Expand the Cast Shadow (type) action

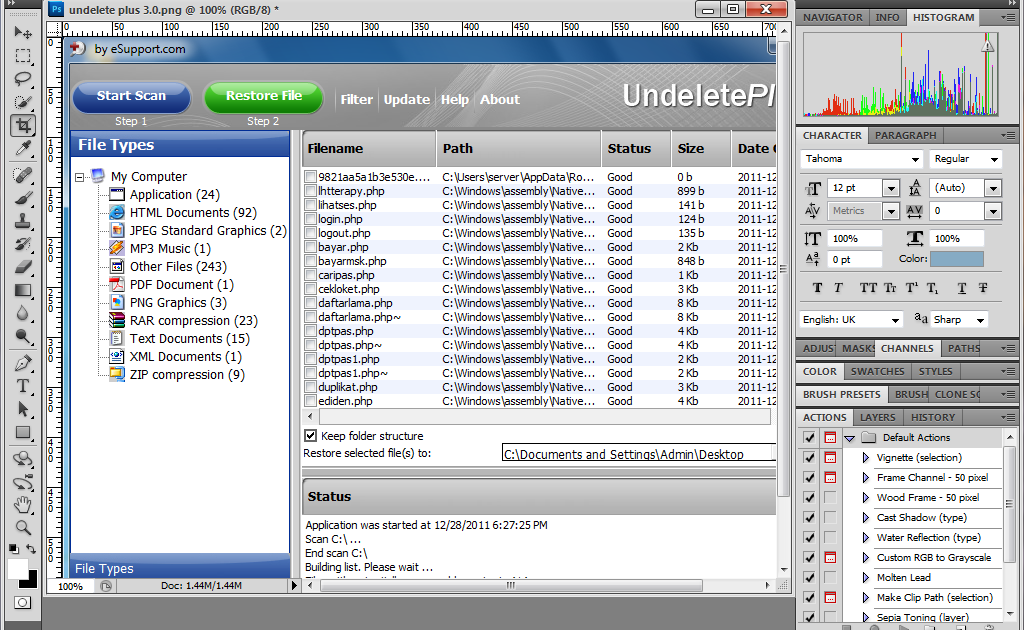point(866,518)
